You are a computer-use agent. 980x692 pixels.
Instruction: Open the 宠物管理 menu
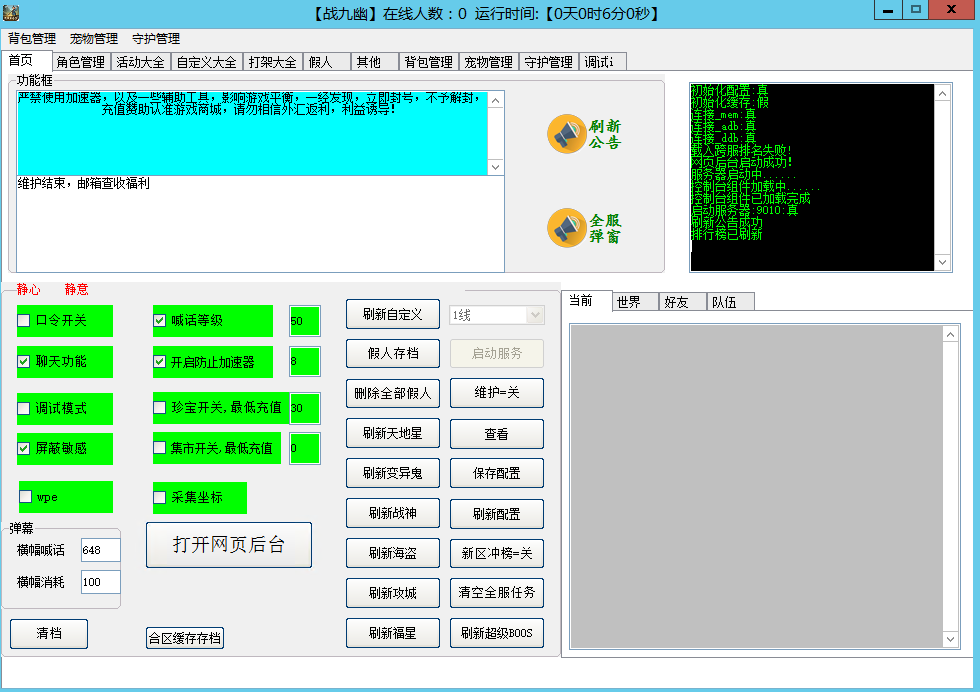[x=94, y=39]
